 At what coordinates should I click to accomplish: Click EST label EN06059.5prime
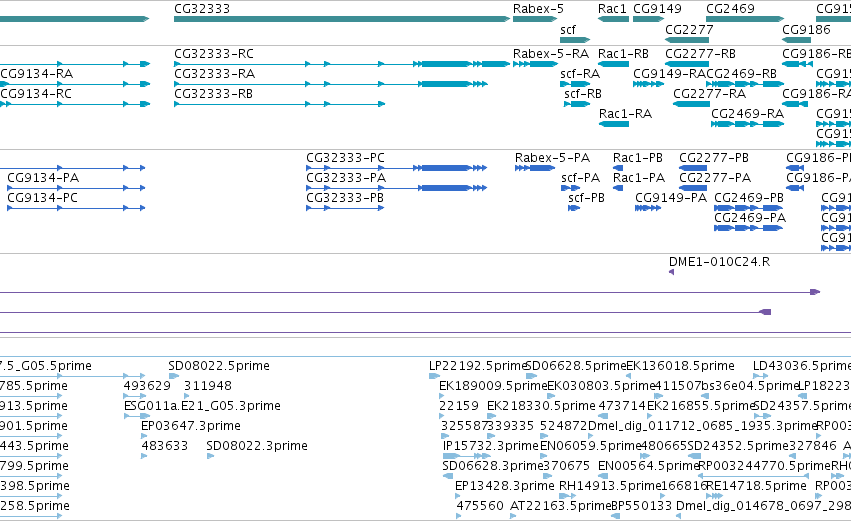(591, 446)
